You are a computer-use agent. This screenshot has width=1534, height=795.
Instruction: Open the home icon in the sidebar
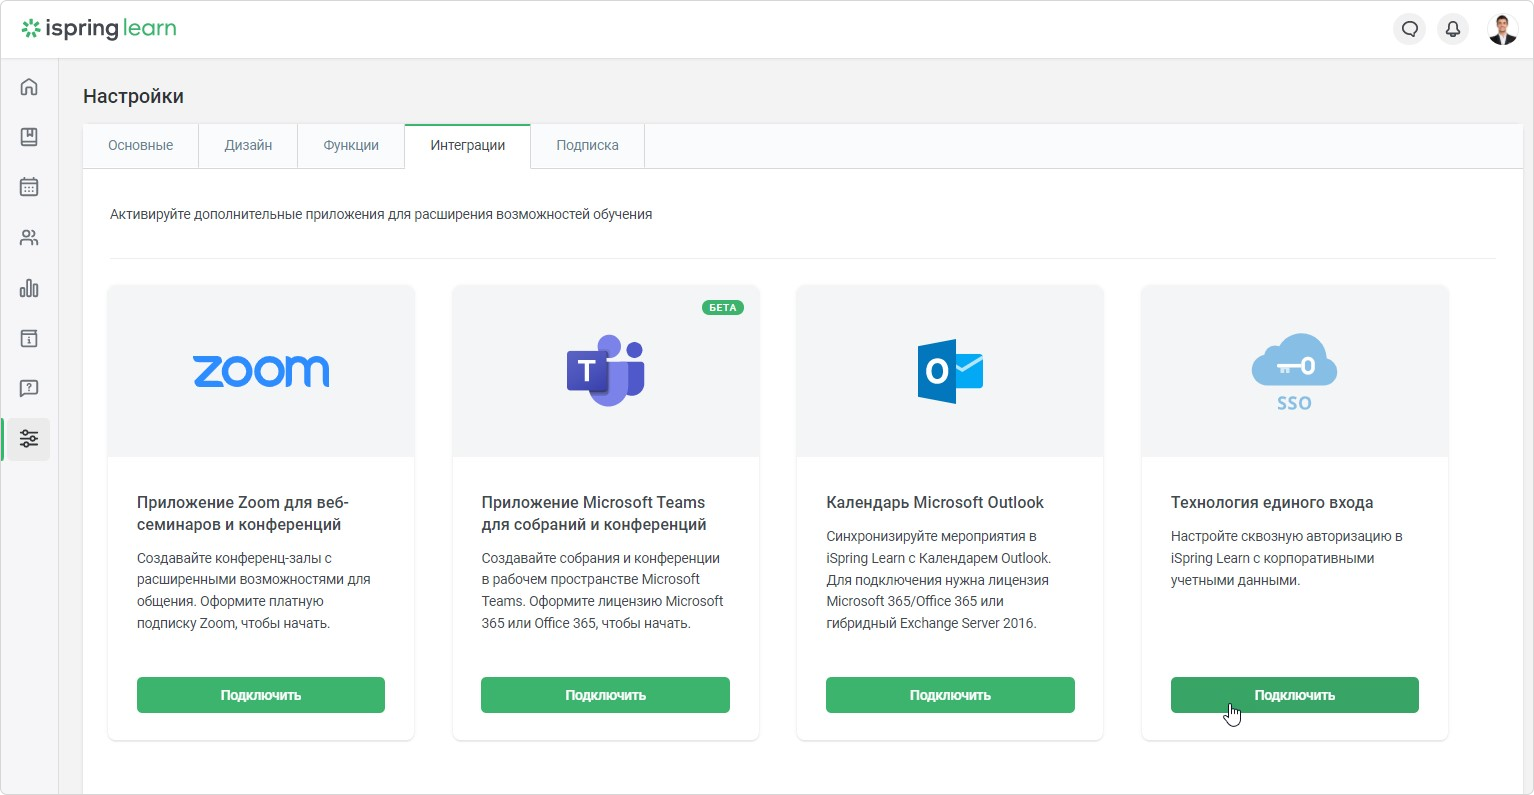(29, 87)
